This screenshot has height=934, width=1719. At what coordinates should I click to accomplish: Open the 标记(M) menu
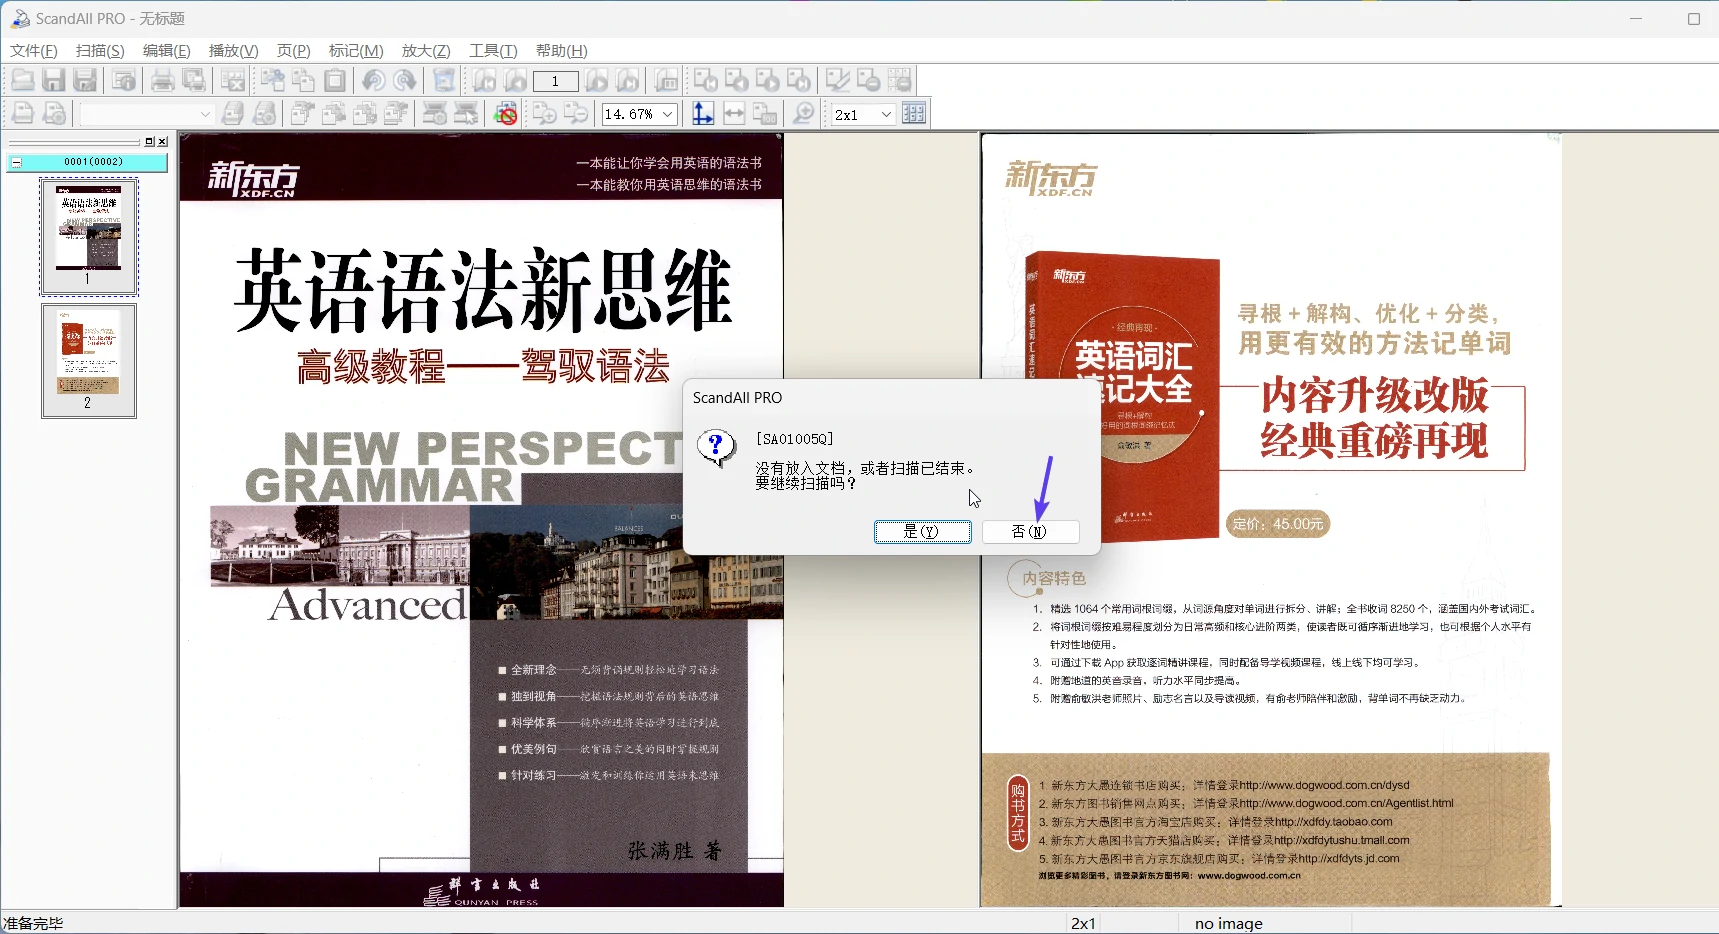(356, 51)
